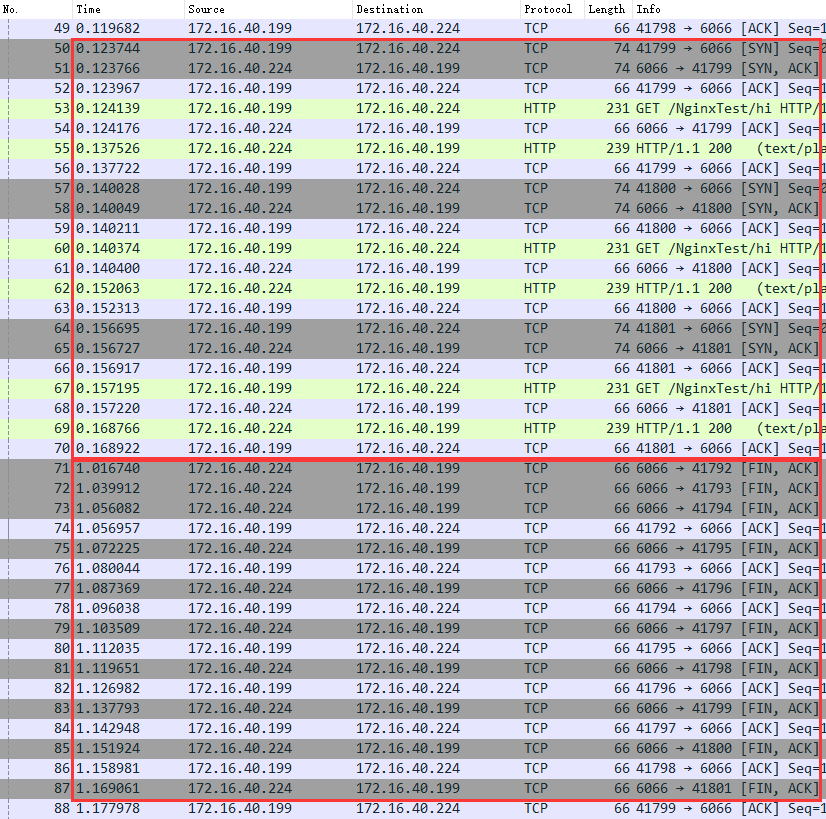Click the Destination column header

[x=436, y=9]
